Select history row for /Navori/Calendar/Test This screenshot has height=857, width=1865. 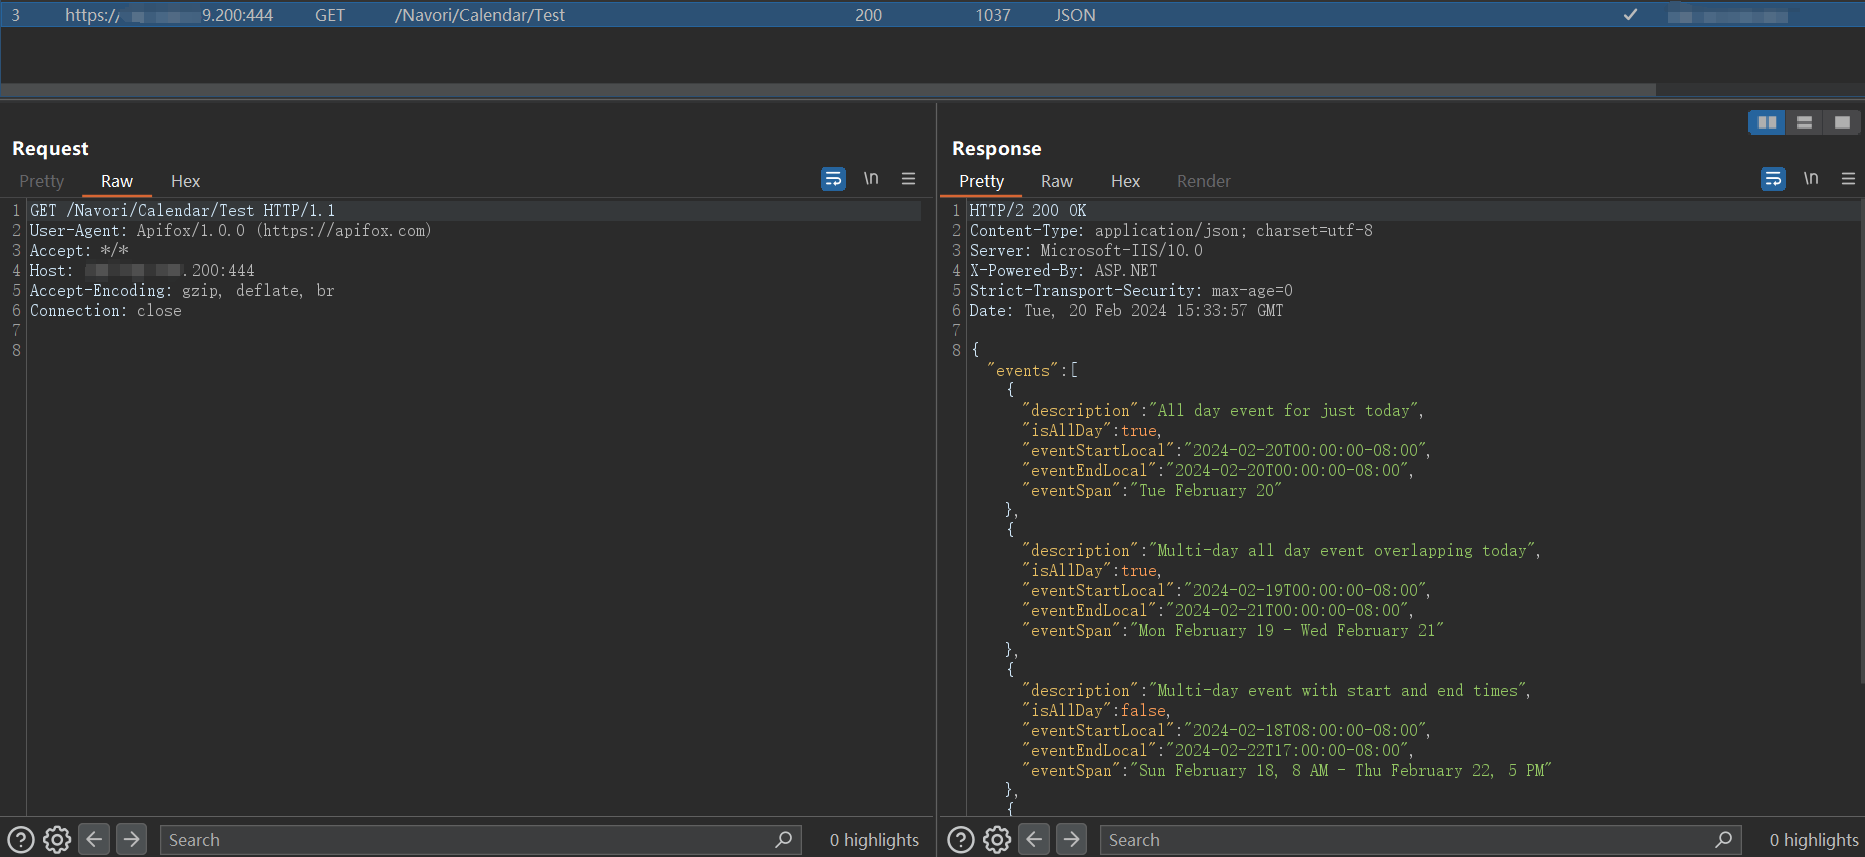point(932,15)
